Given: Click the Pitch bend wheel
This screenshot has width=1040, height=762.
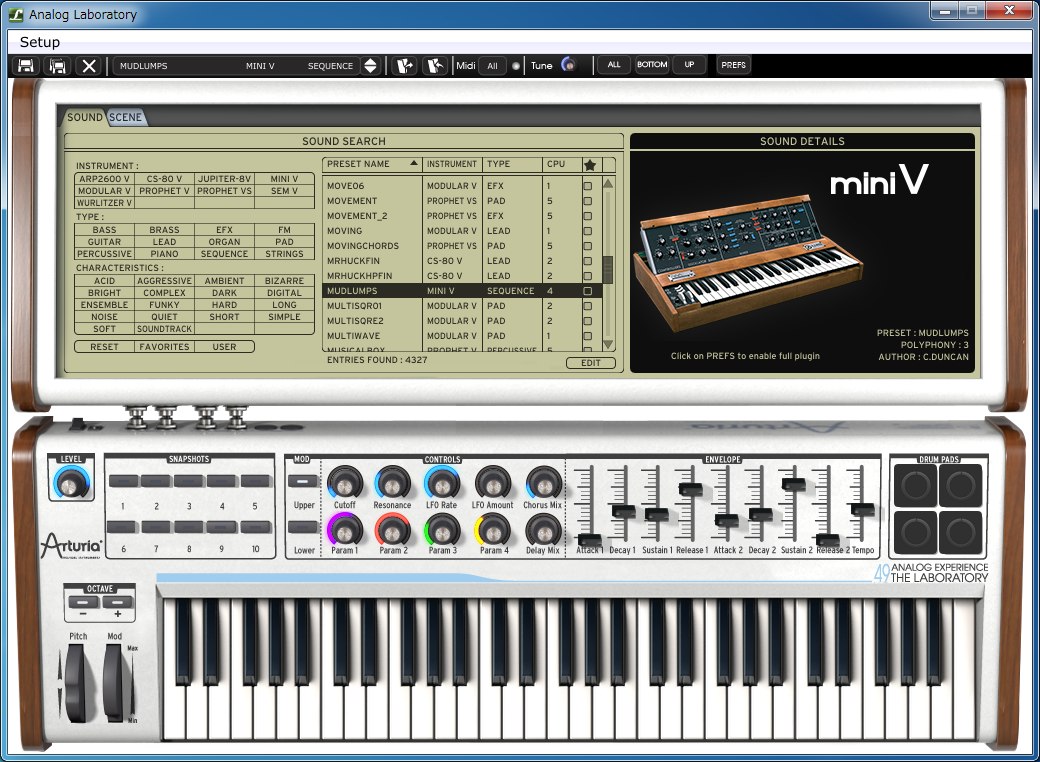Looking at the screenshot, I should tap(75, 683).
